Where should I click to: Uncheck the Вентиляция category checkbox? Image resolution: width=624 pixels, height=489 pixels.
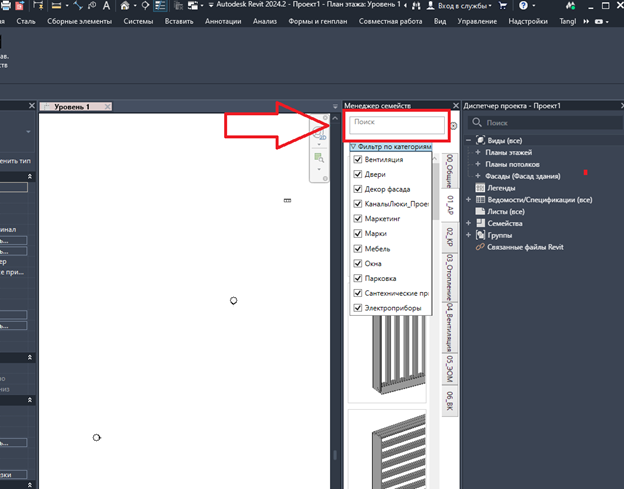[358, 159]
